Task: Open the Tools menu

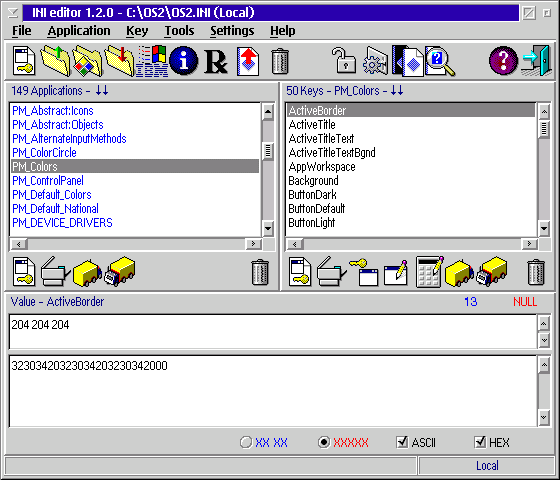Action: point(179,31)
